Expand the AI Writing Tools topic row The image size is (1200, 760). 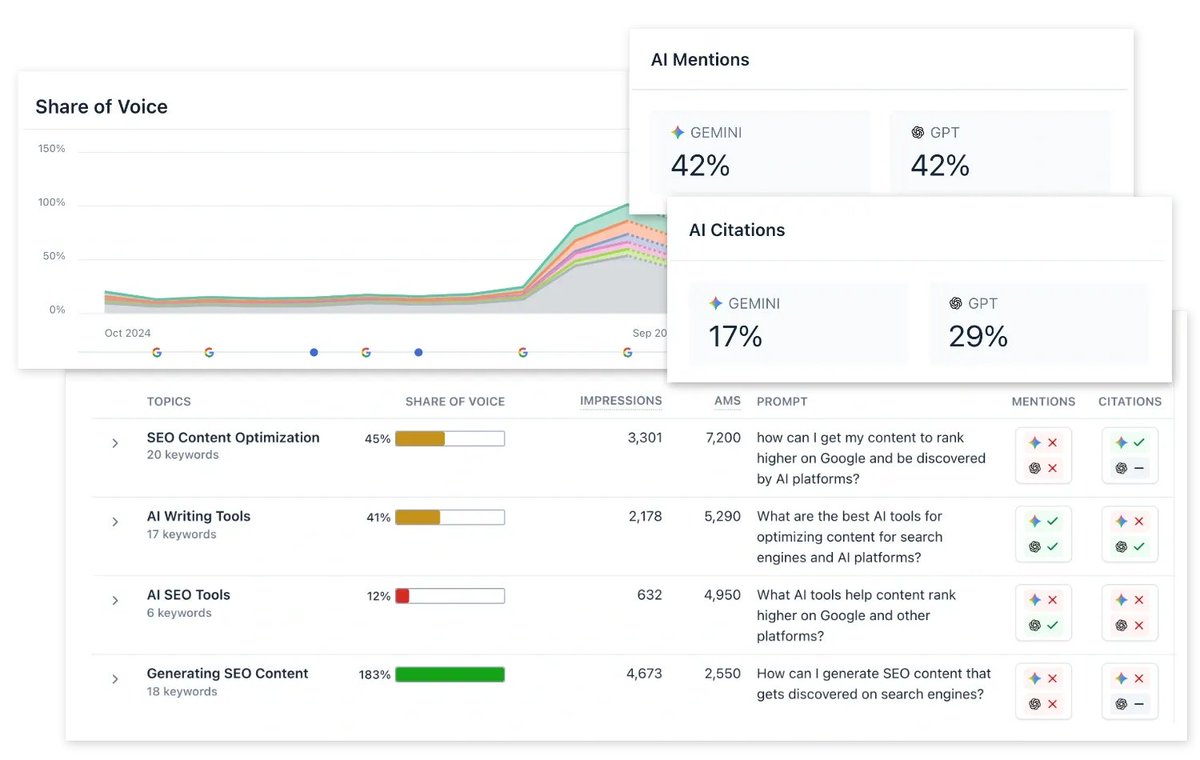(x=115, y=522)
